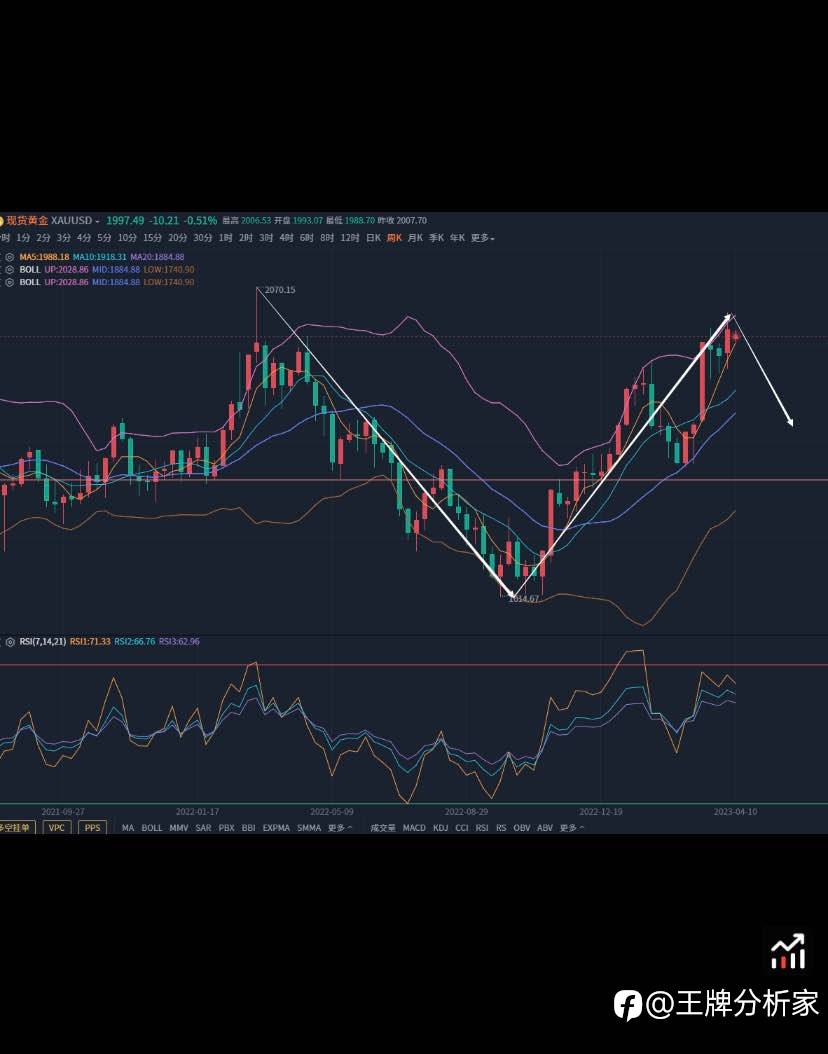Click the 1997.49 current price
This screenshot has width=828, height=1054.
pyautogui.click(x=125, y=220)
